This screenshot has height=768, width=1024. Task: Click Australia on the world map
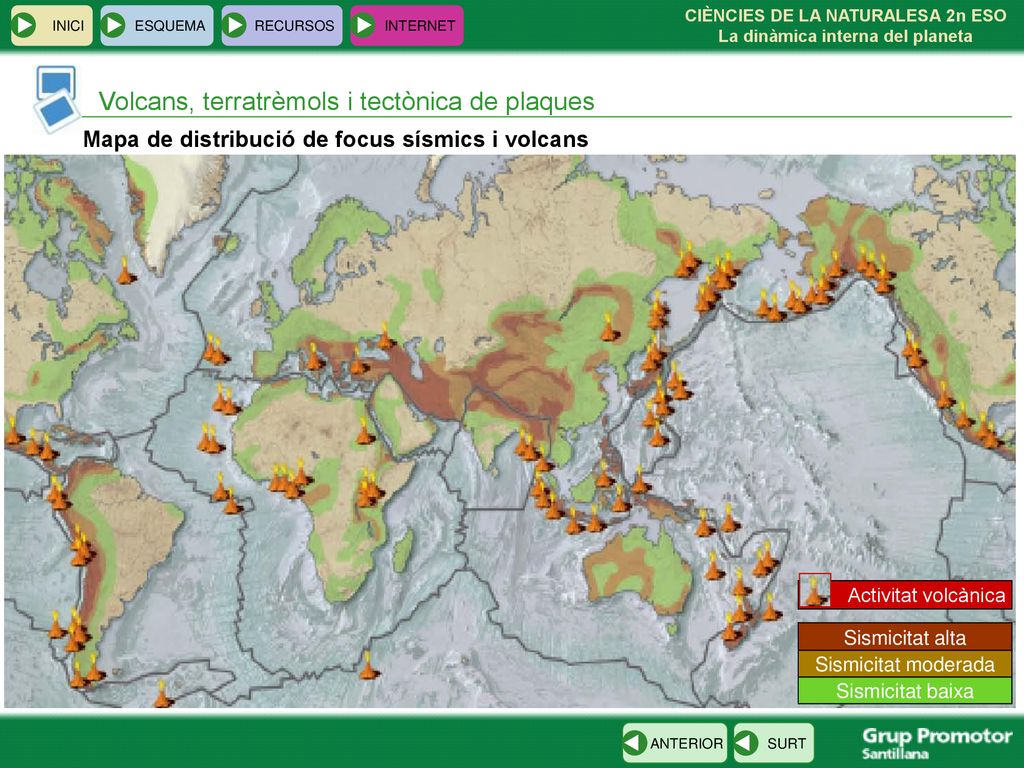(637, 568)
